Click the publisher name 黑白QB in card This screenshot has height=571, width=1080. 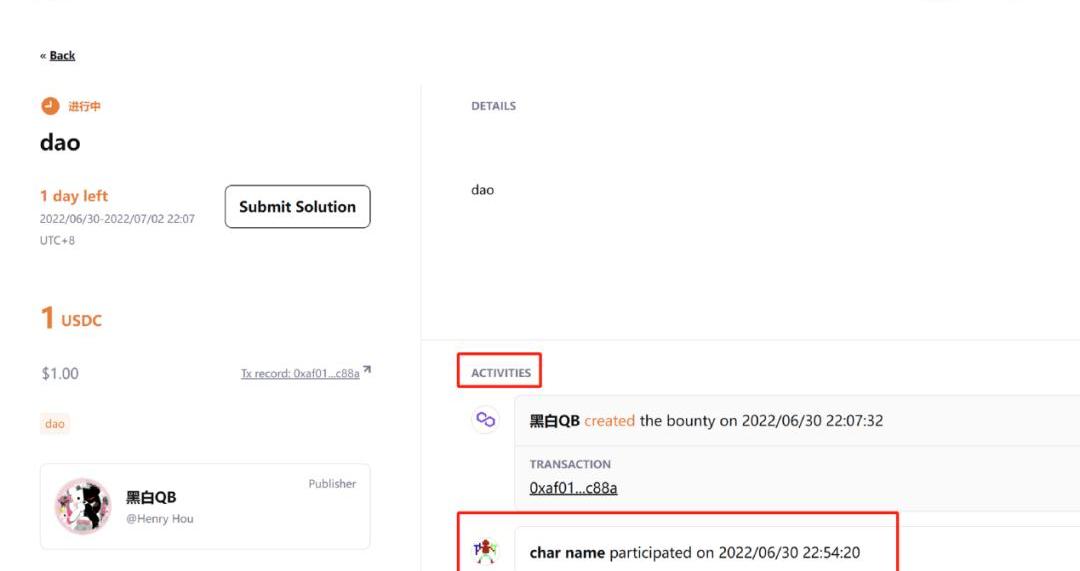(x=151, y=498)
